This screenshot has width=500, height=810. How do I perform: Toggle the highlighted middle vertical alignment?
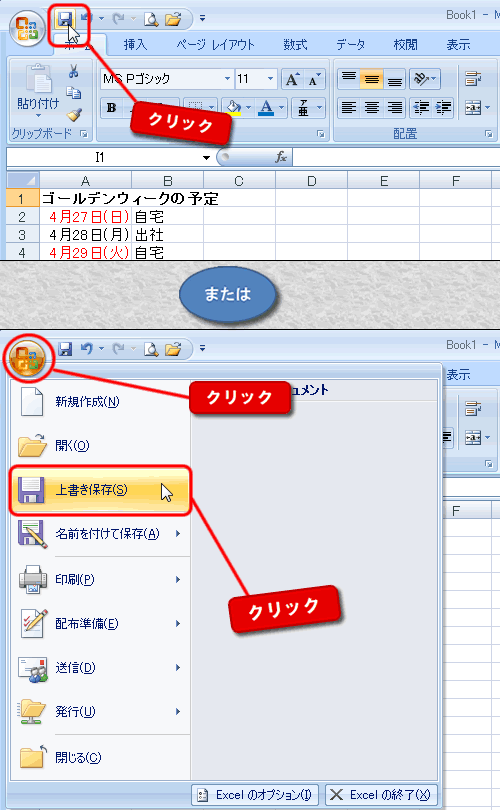coord(371,79)
